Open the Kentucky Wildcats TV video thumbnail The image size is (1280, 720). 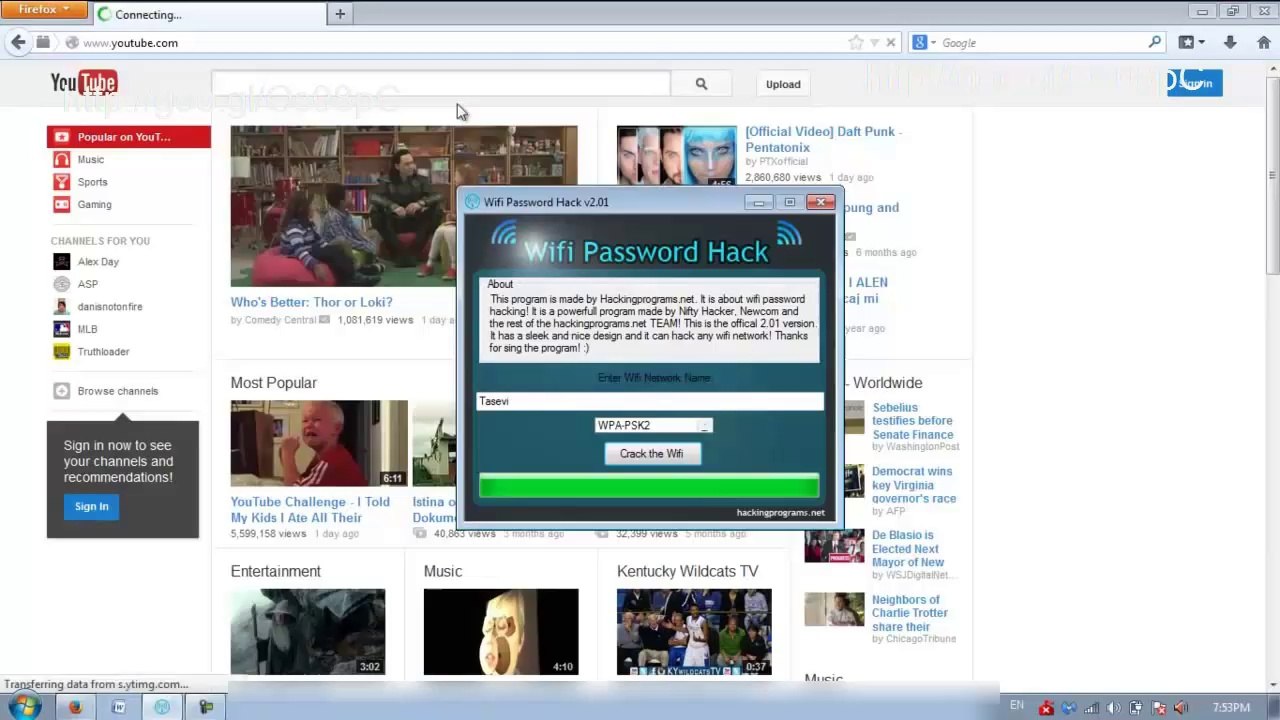click(x=694, y=631)
